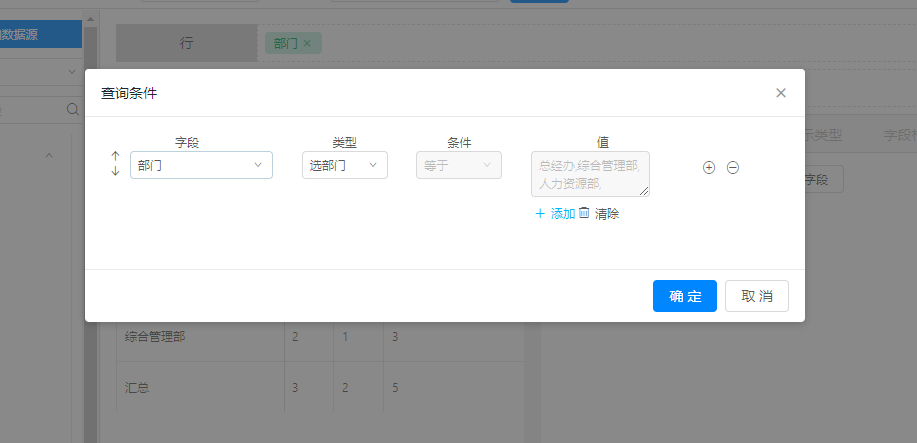Select the 数据源 tab in the left sidebar

coord(40,34)
